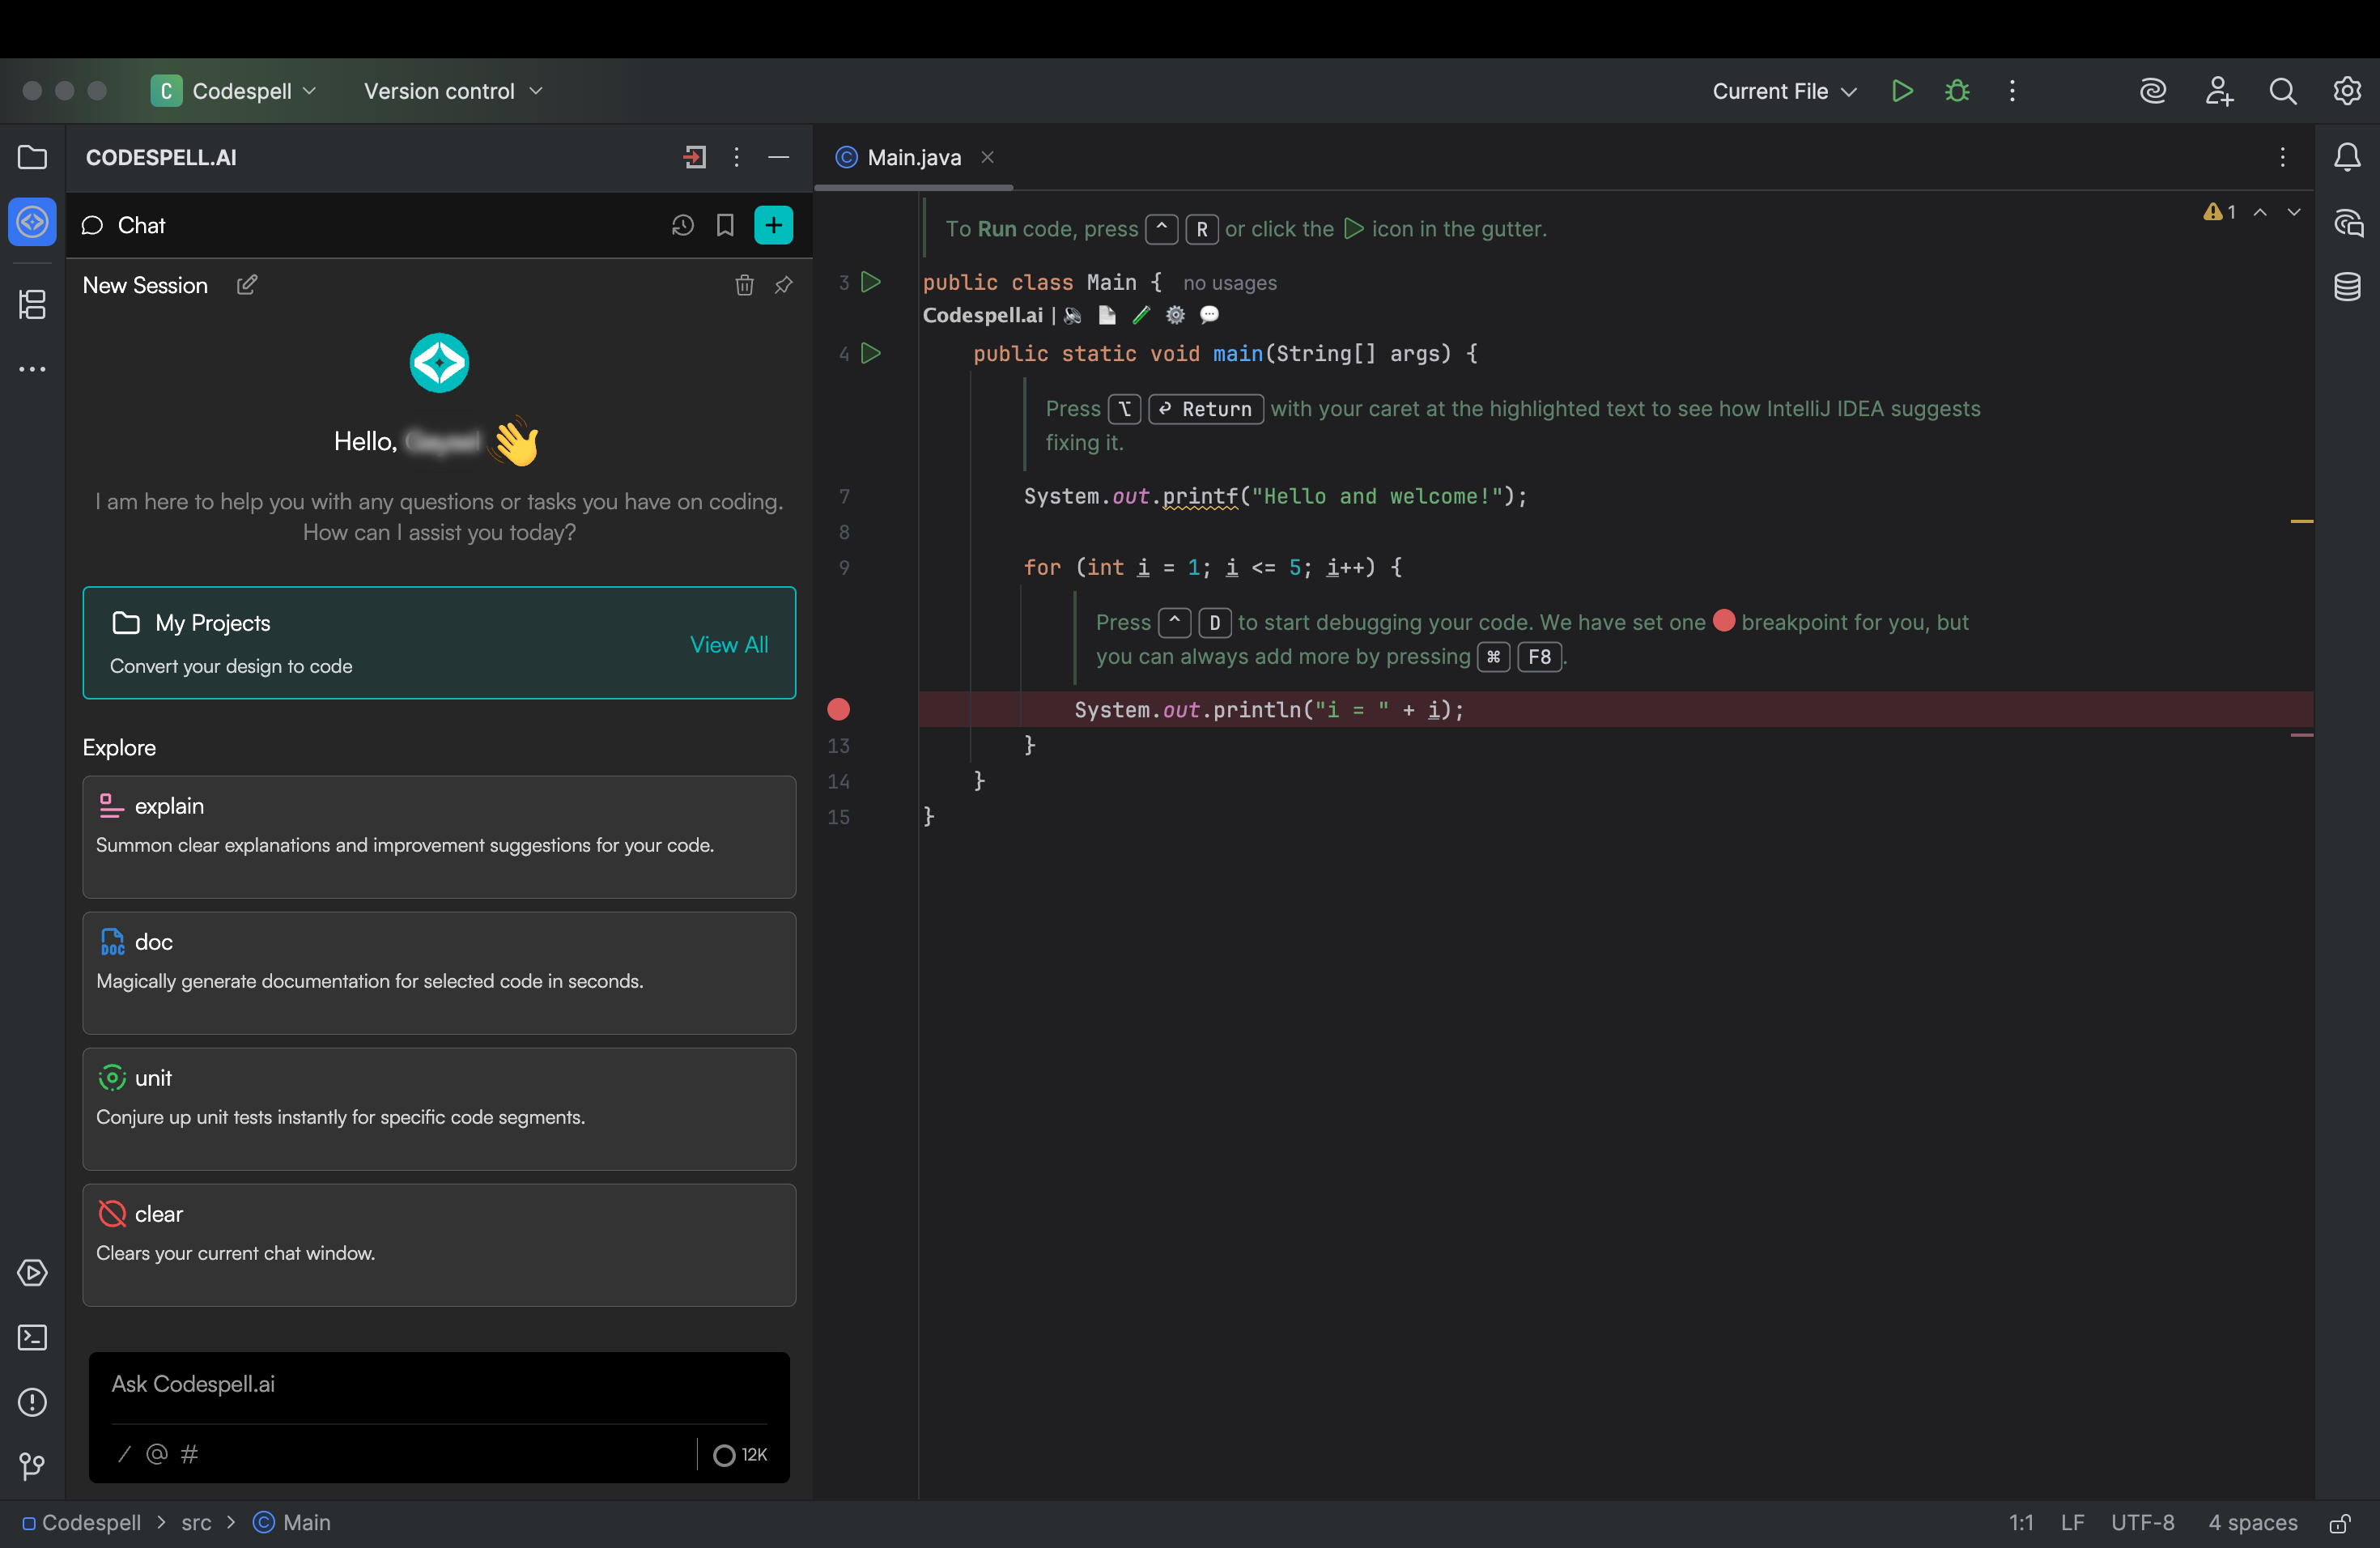
Task: Expand the Version control dropdown
Action: click(453, 91)
